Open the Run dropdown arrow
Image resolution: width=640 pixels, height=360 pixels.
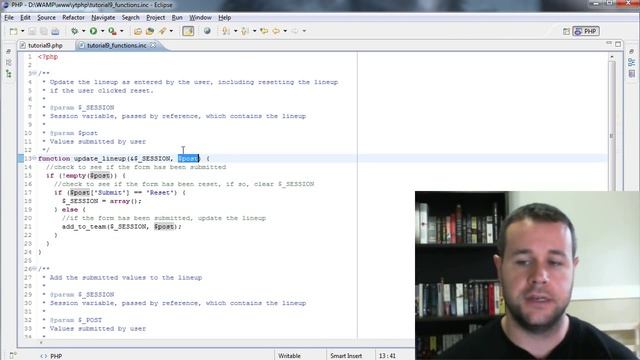(102, 31)
